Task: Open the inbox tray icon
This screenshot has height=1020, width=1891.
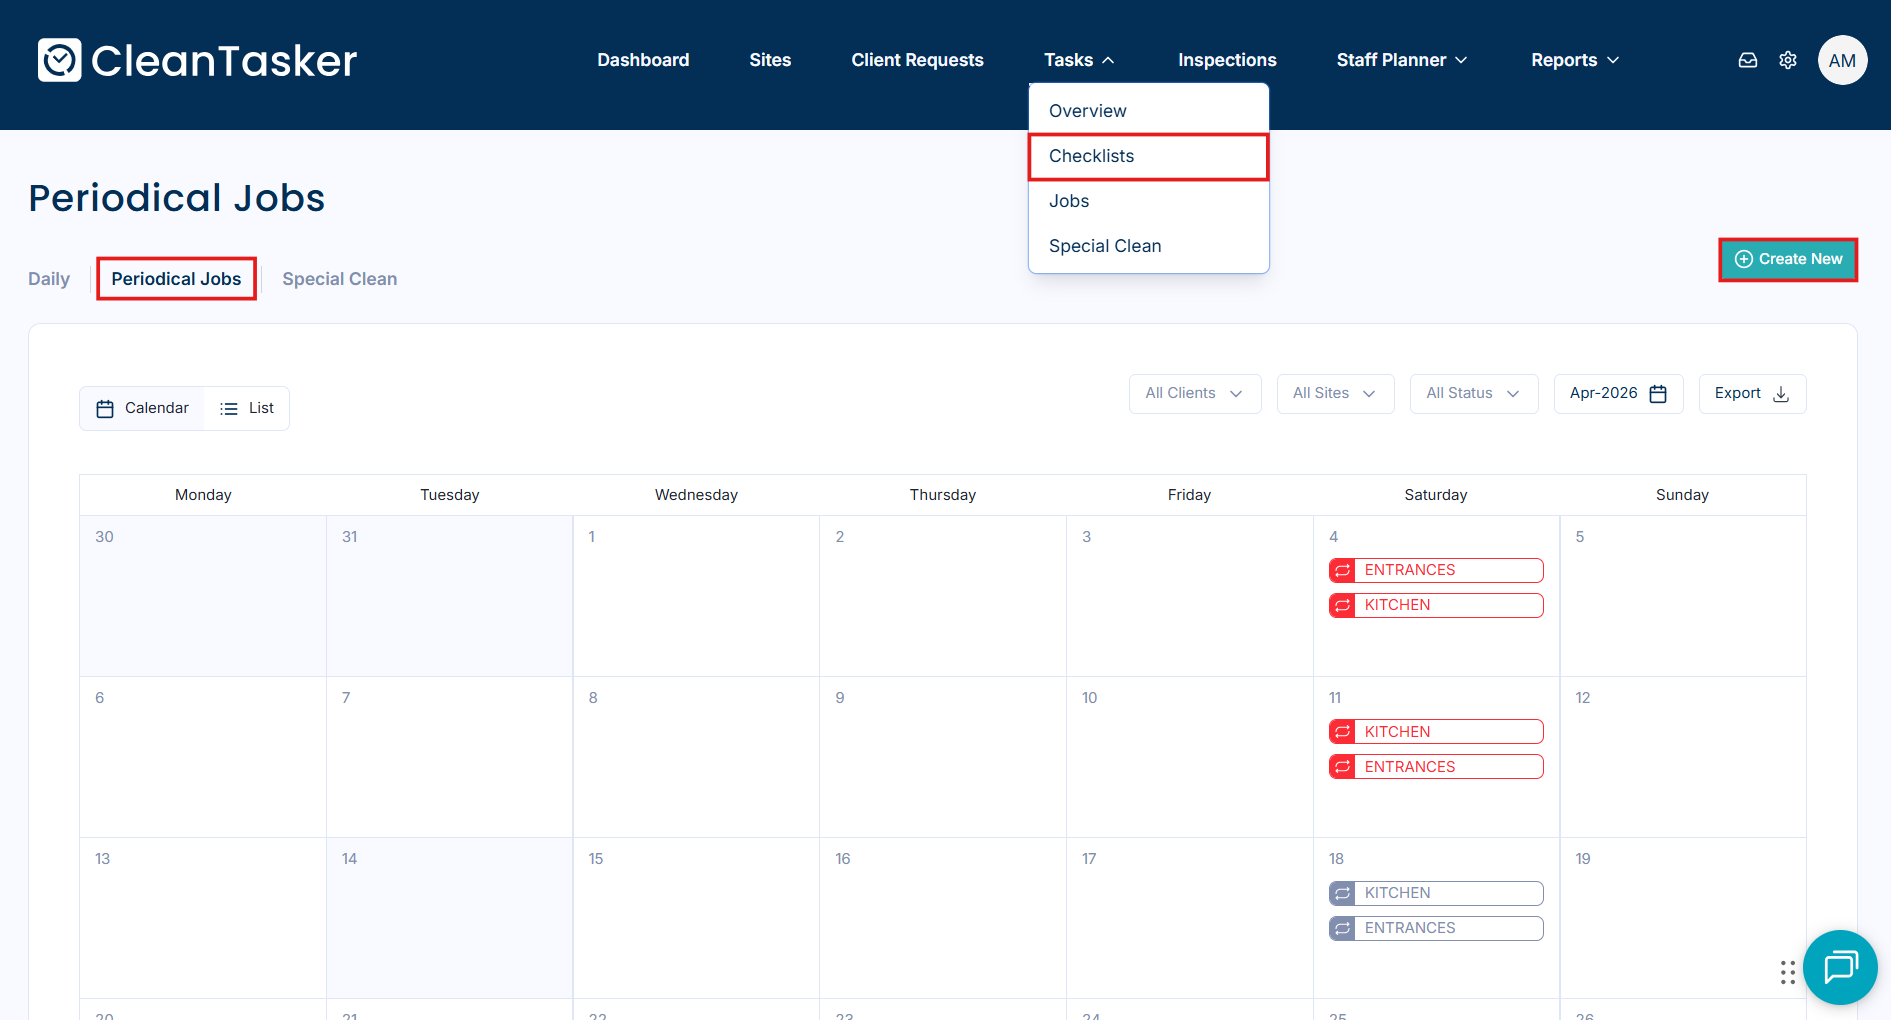Action: tap(1747, 60)
